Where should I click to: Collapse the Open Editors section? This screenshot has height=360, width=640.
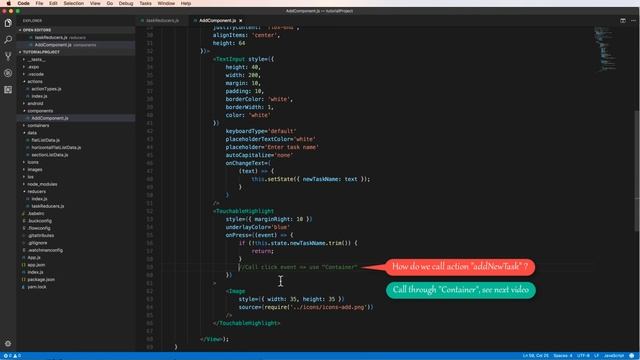pyautogui.click(x=76, y=30)
